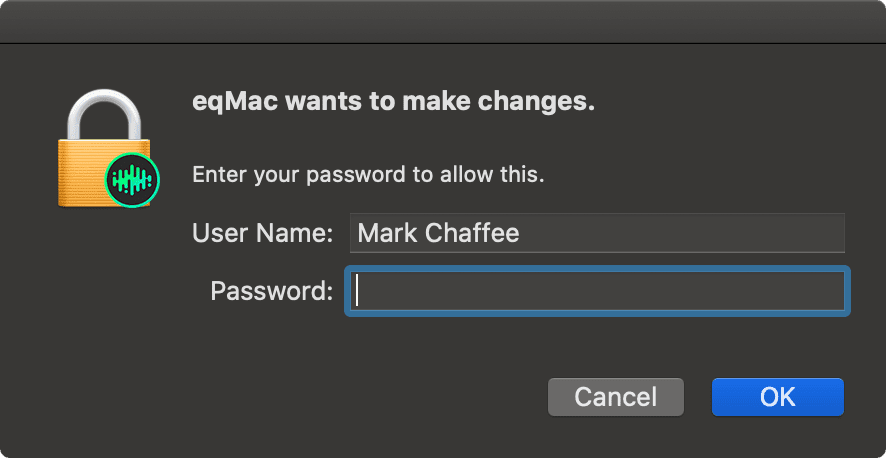
Task: Place the cursor in the empty password box
Action: 597,291
